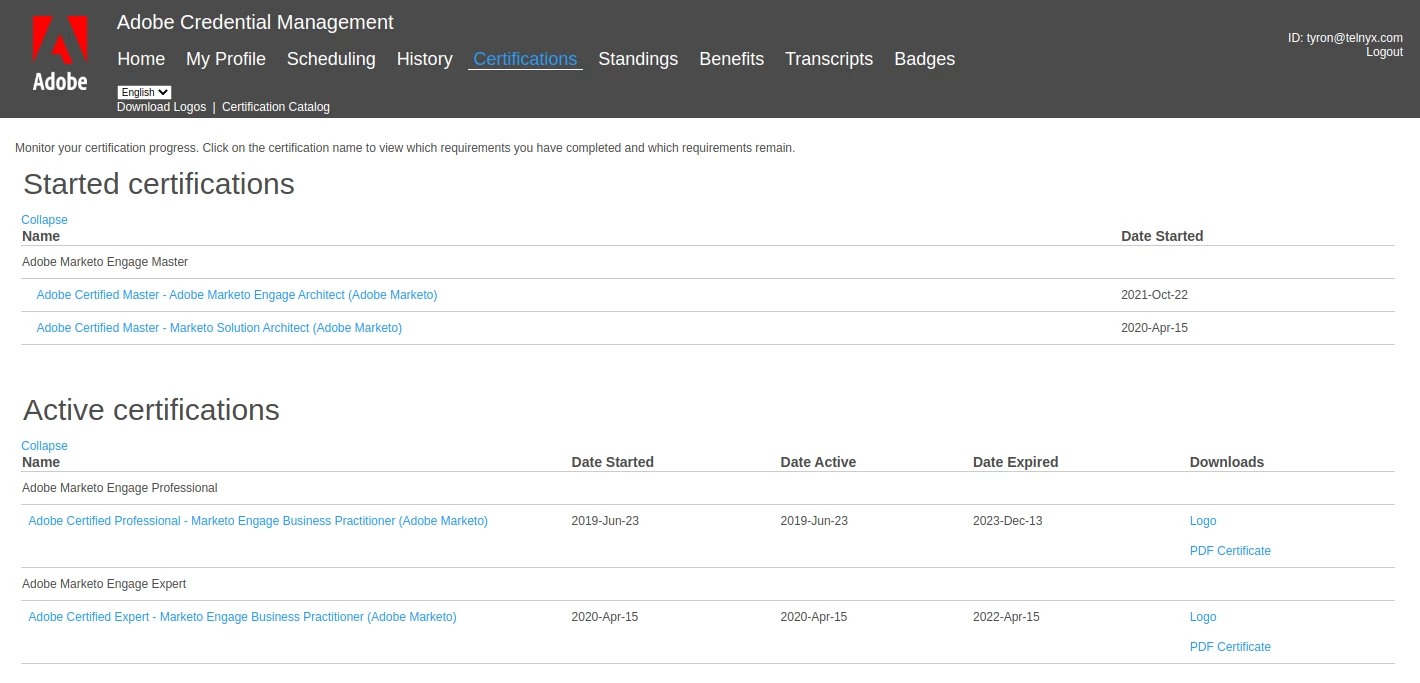Open Adobe Marketo Engage Architect master certification
Viewport: 1420px width, 683px height.
[237, 295]
